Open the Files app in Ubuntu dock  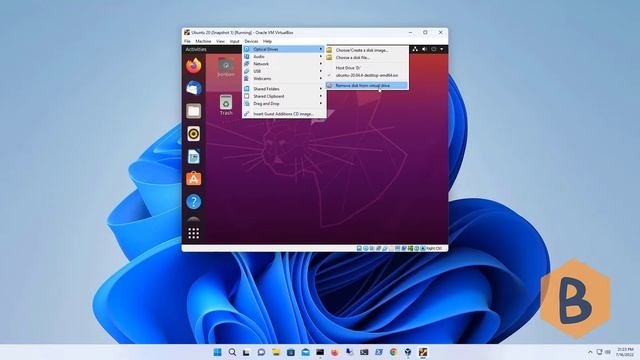point(193,111)
